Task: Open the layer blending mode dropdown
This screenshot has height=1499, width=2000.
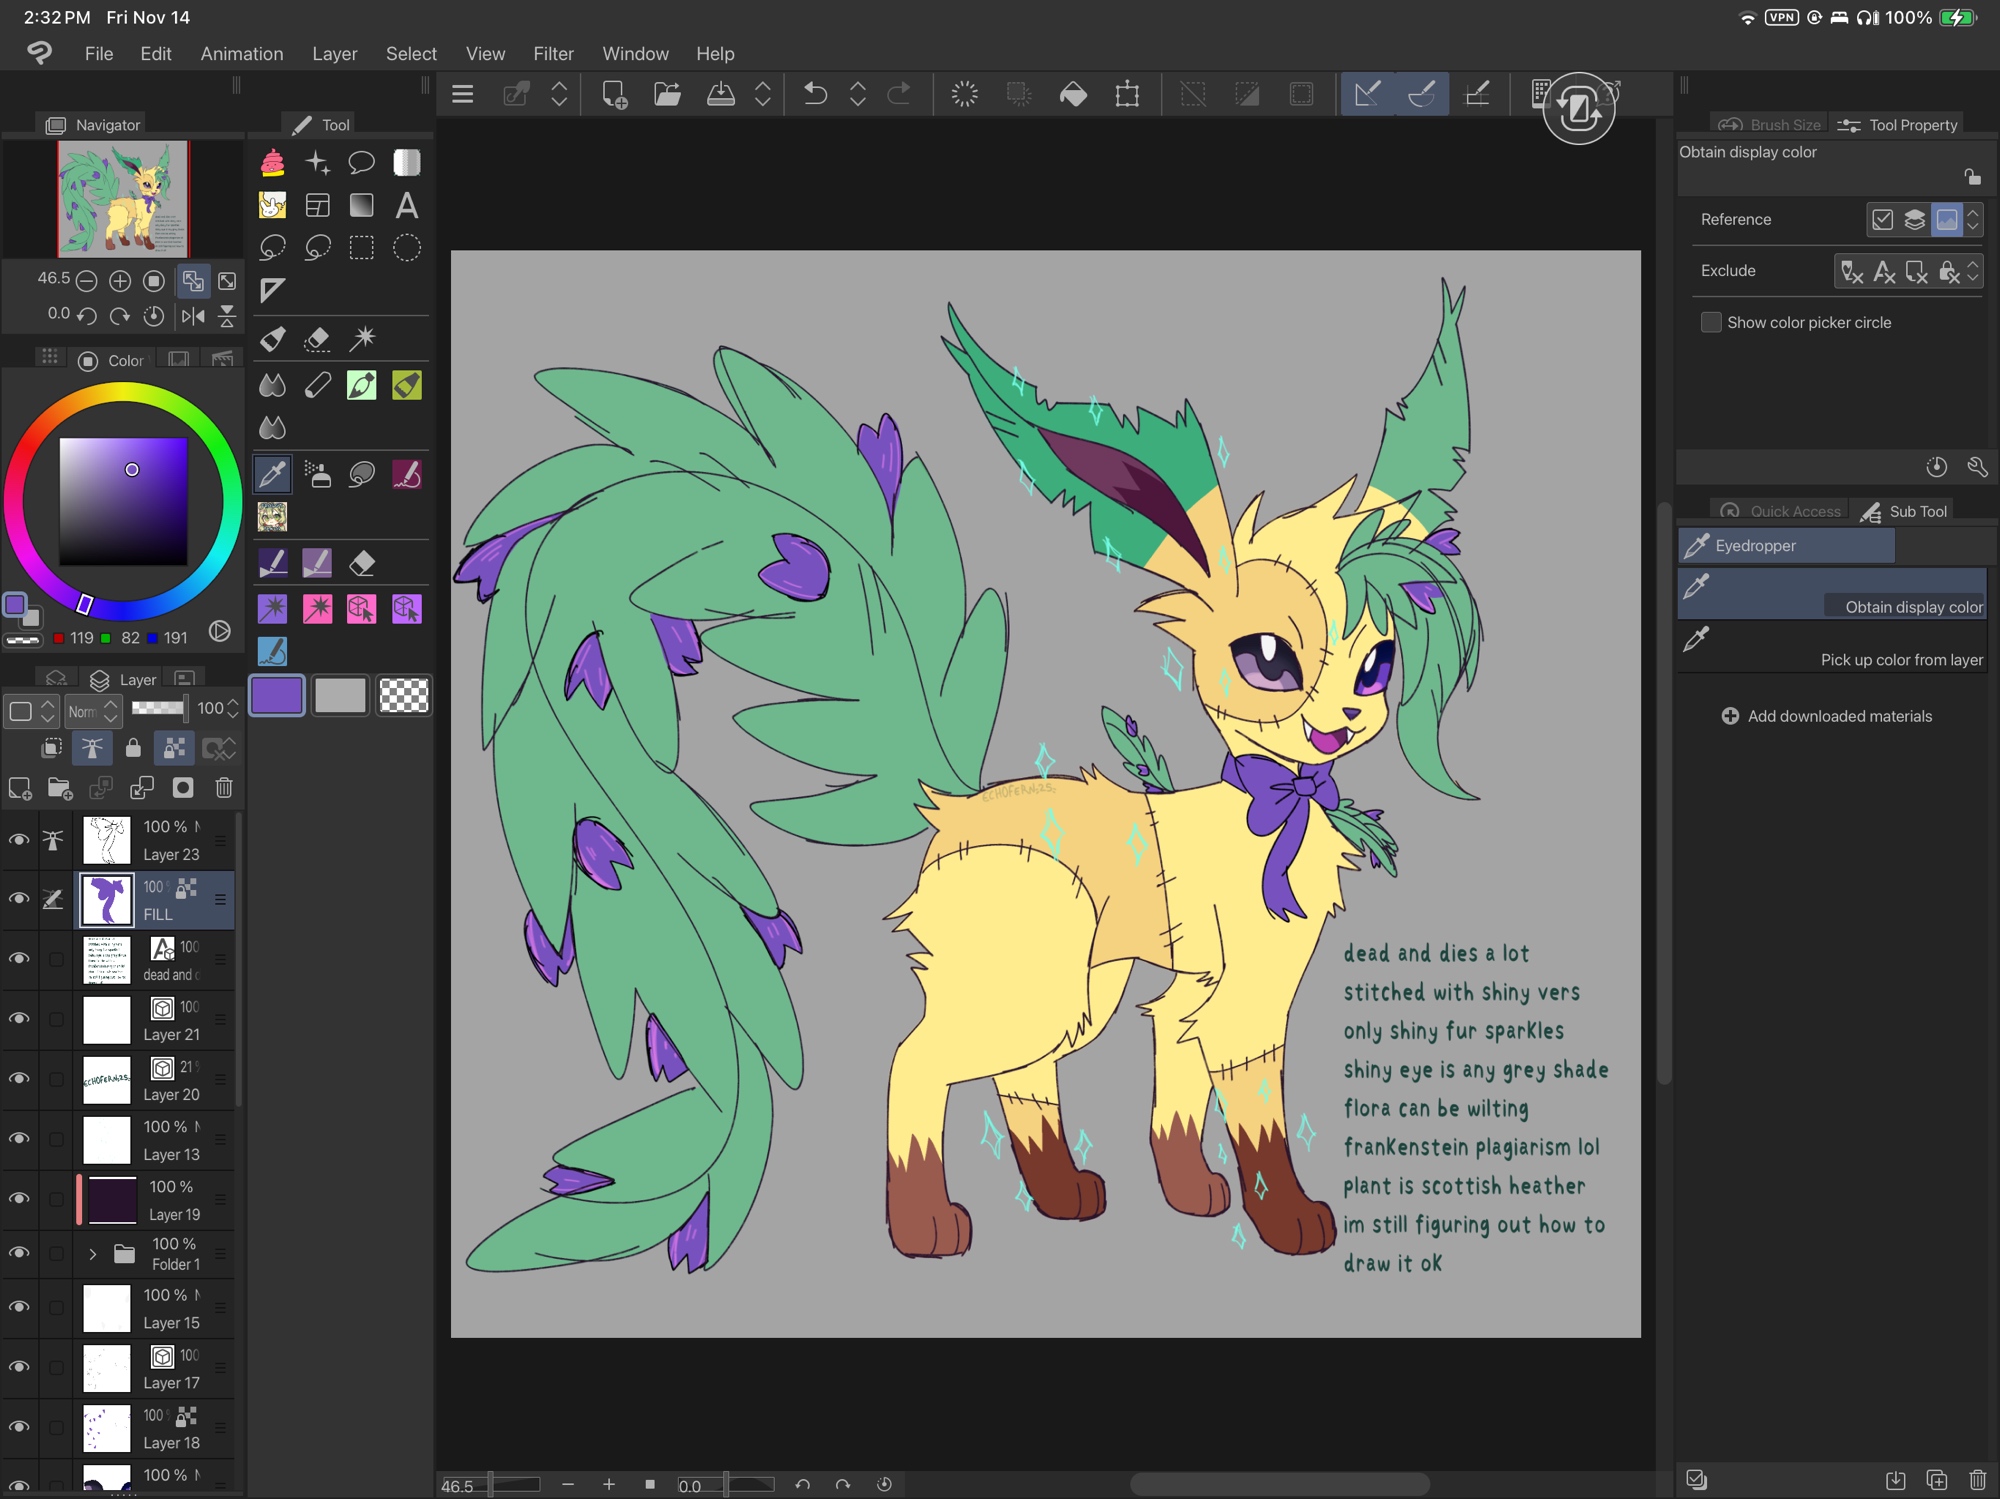Action: pyautogui.click(x=93, y=711)
